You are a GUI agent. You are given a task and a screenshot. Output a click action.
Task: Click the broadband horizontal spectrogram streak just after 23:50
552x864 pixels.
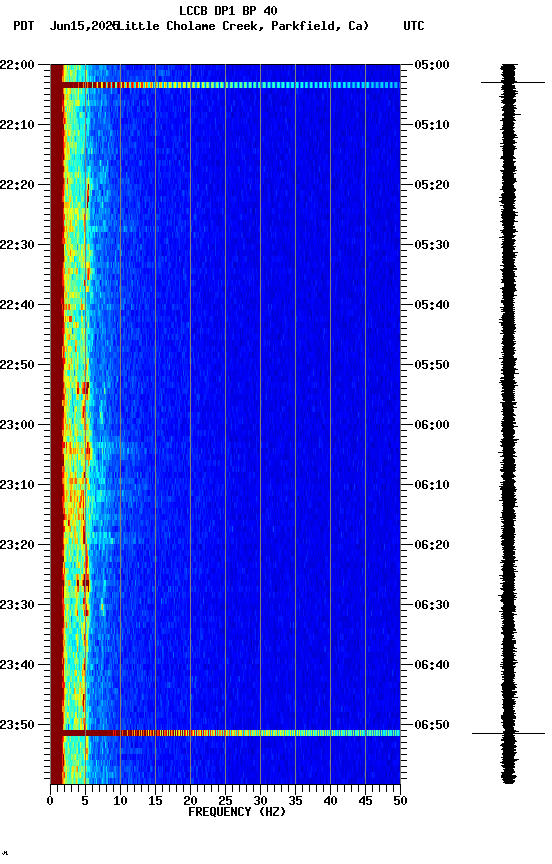pos(231,733)
